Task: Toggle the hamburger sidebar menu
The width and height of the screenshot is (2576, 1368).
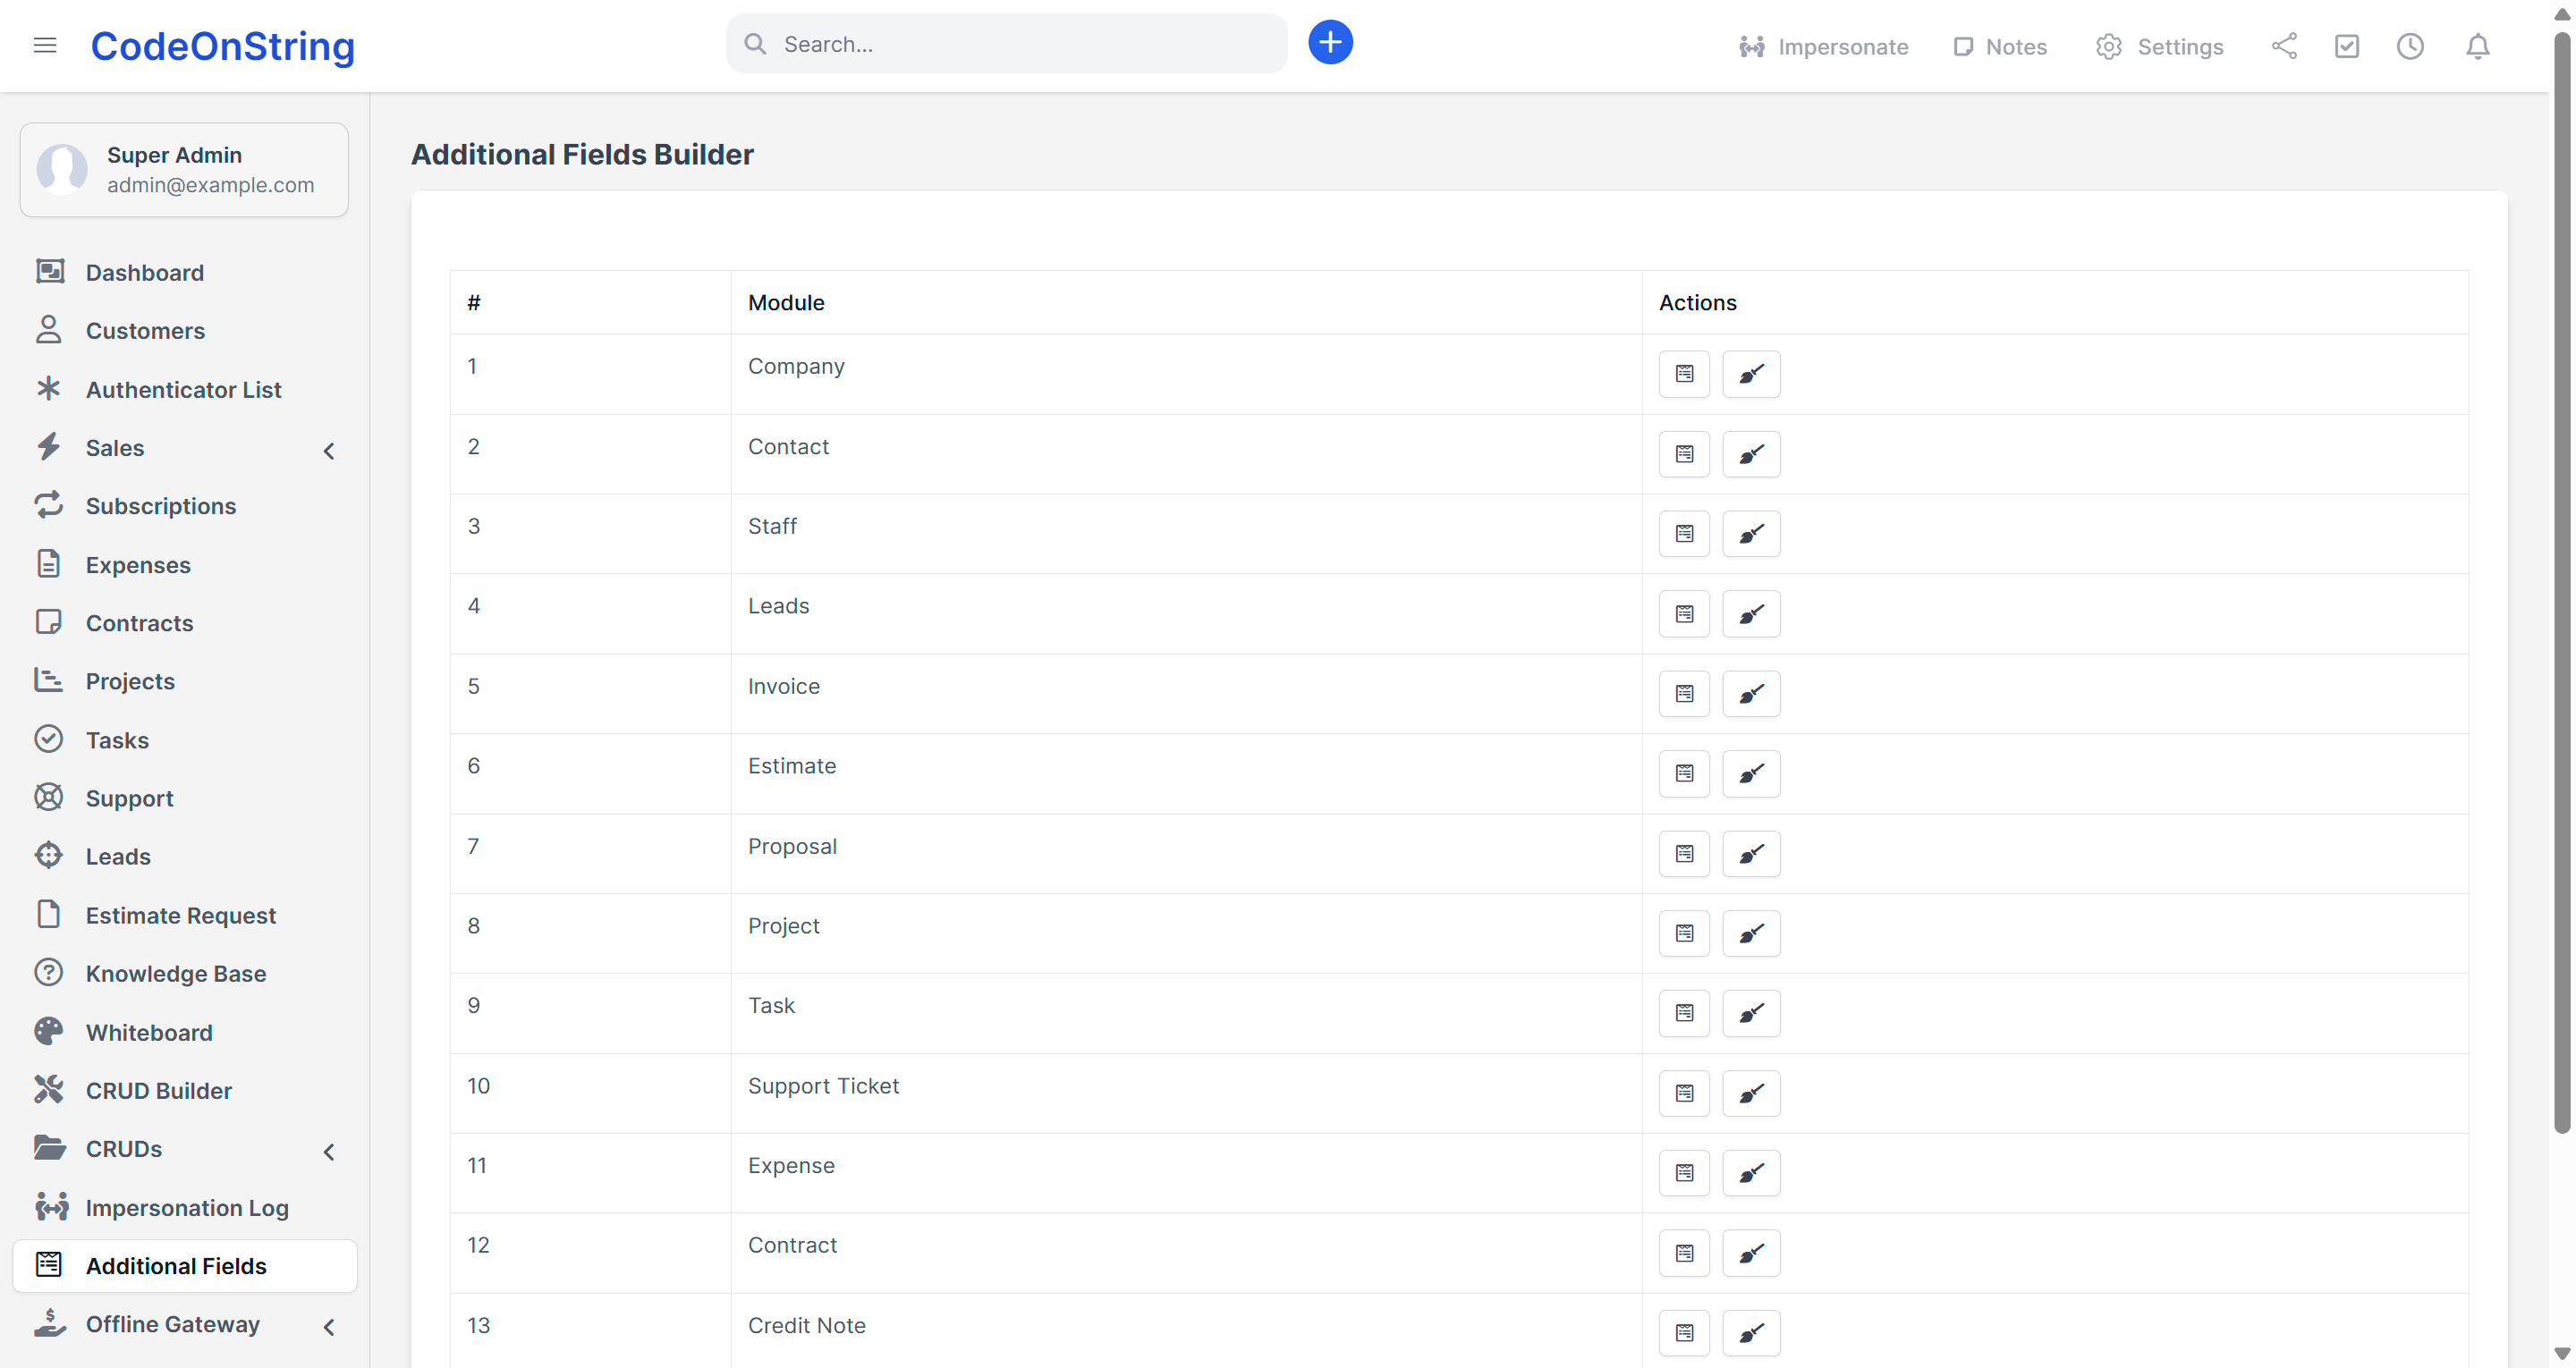Action: (45, 46)
